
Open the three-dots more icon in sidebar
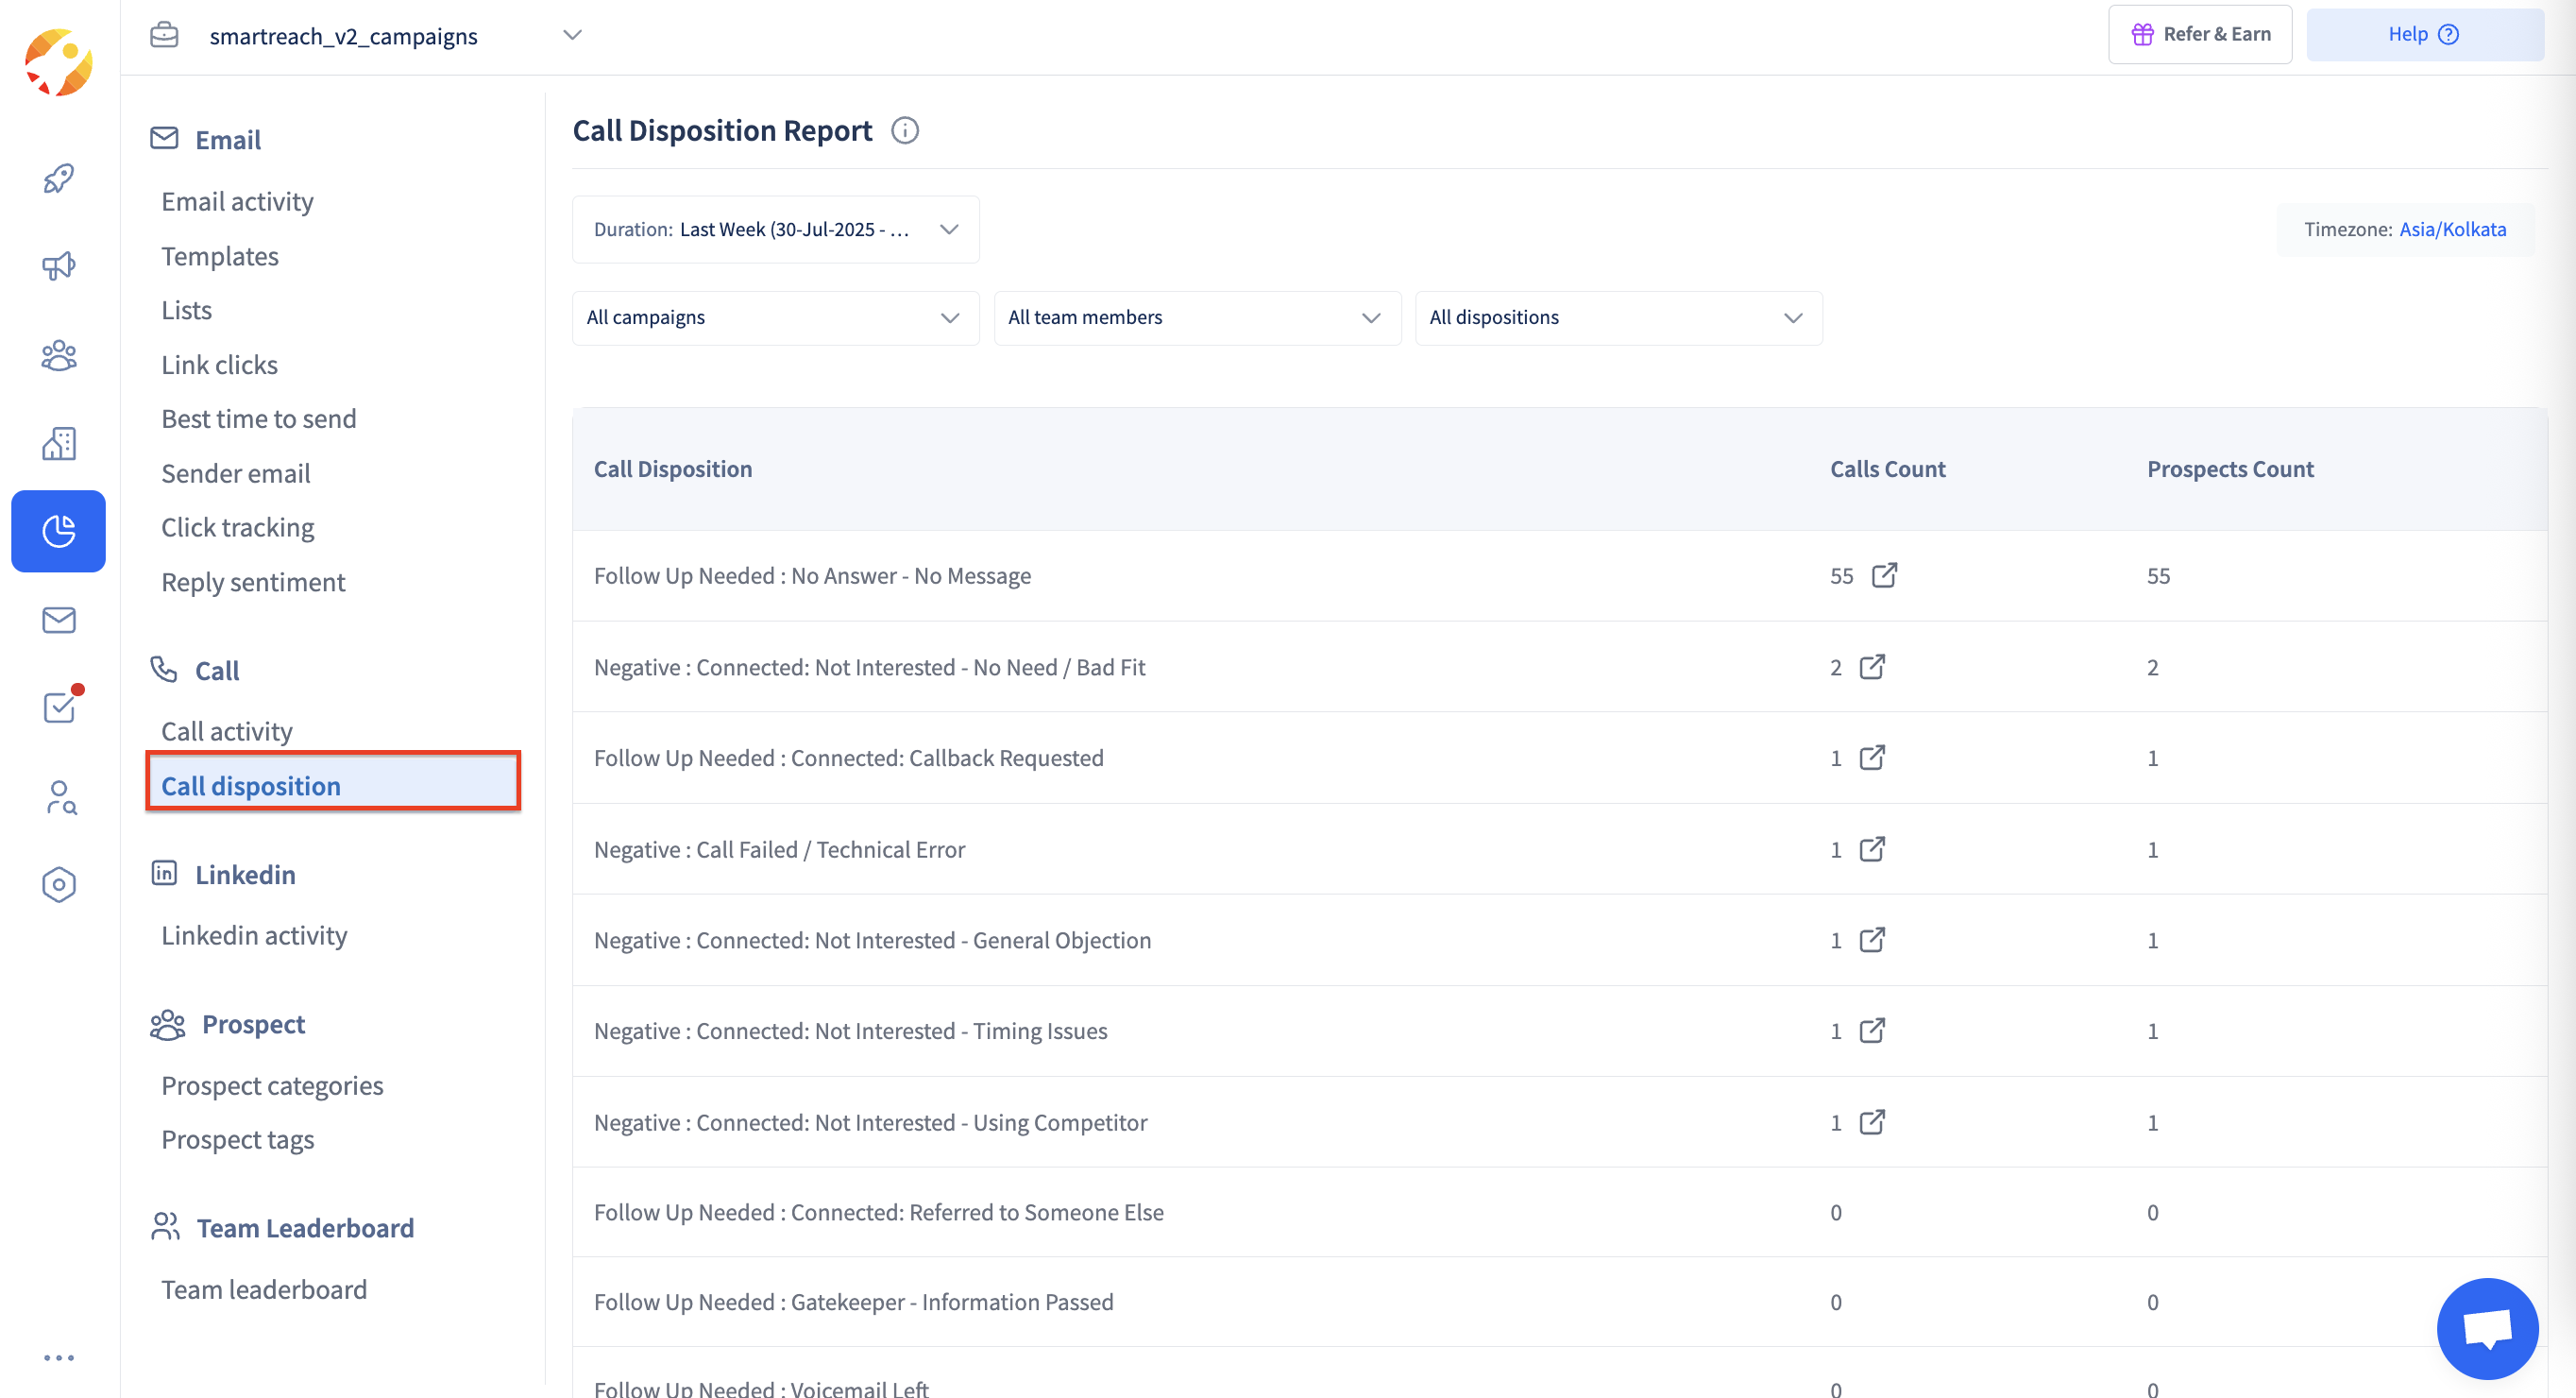(58, 1357)
